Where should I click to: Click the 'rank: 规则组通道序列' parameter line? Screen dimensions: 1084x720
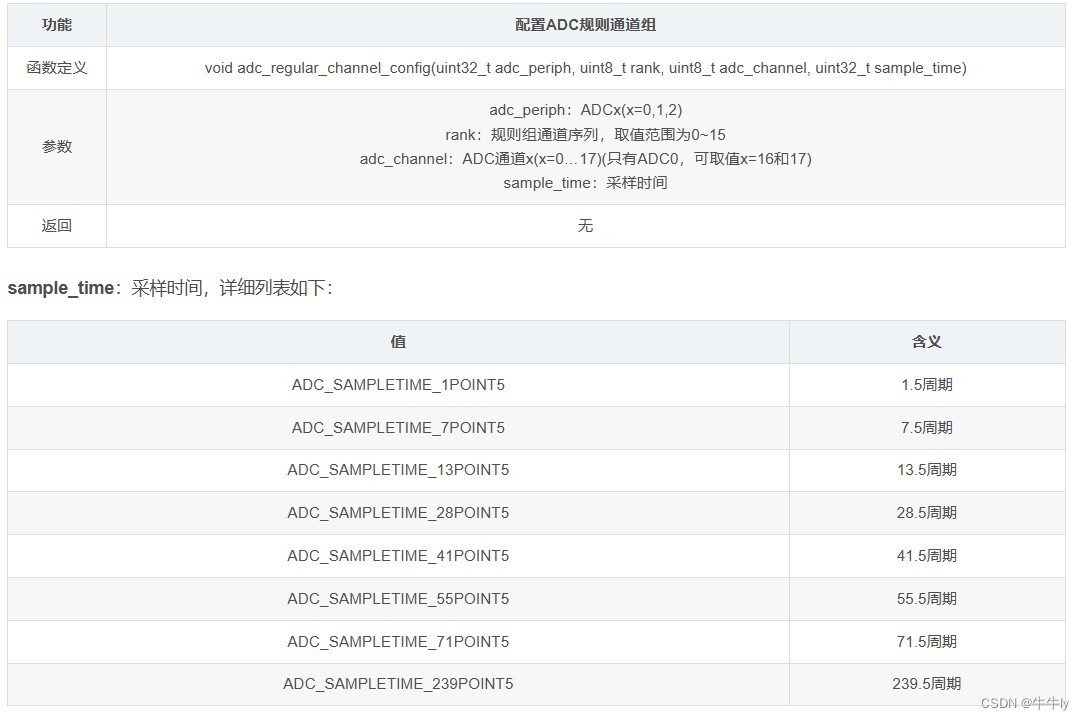pos(585,135)
